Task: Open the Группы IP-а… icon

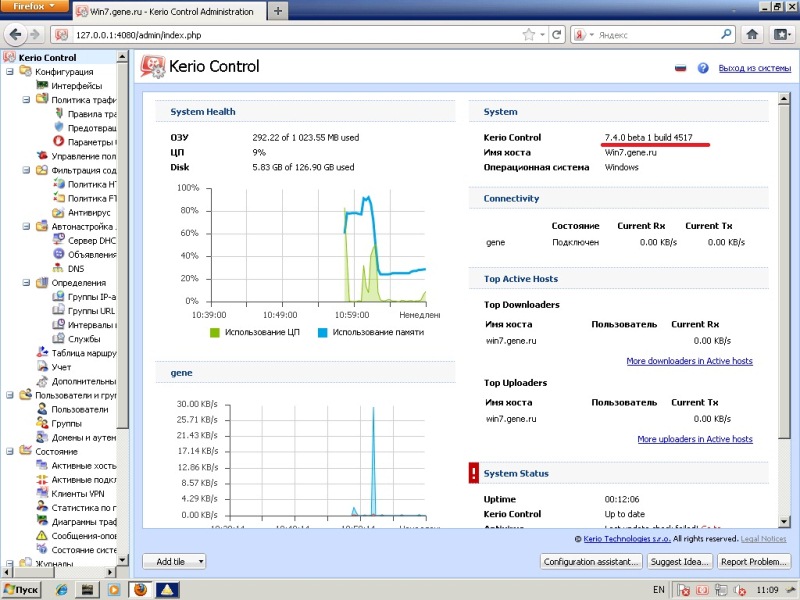Action: [x=59, y=296]
